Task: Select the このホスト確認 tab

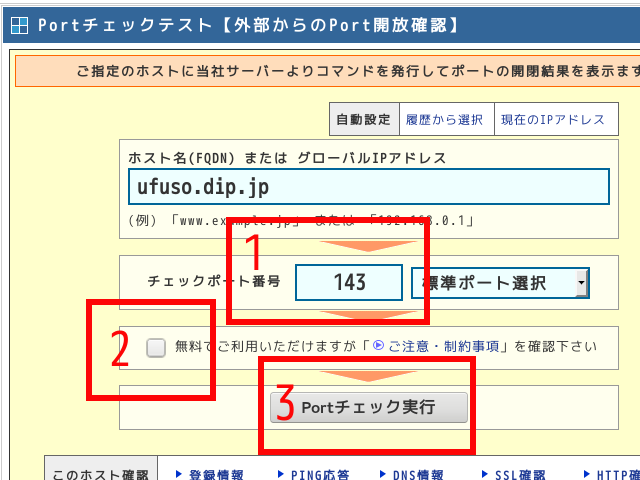Action: coord(99,474)
